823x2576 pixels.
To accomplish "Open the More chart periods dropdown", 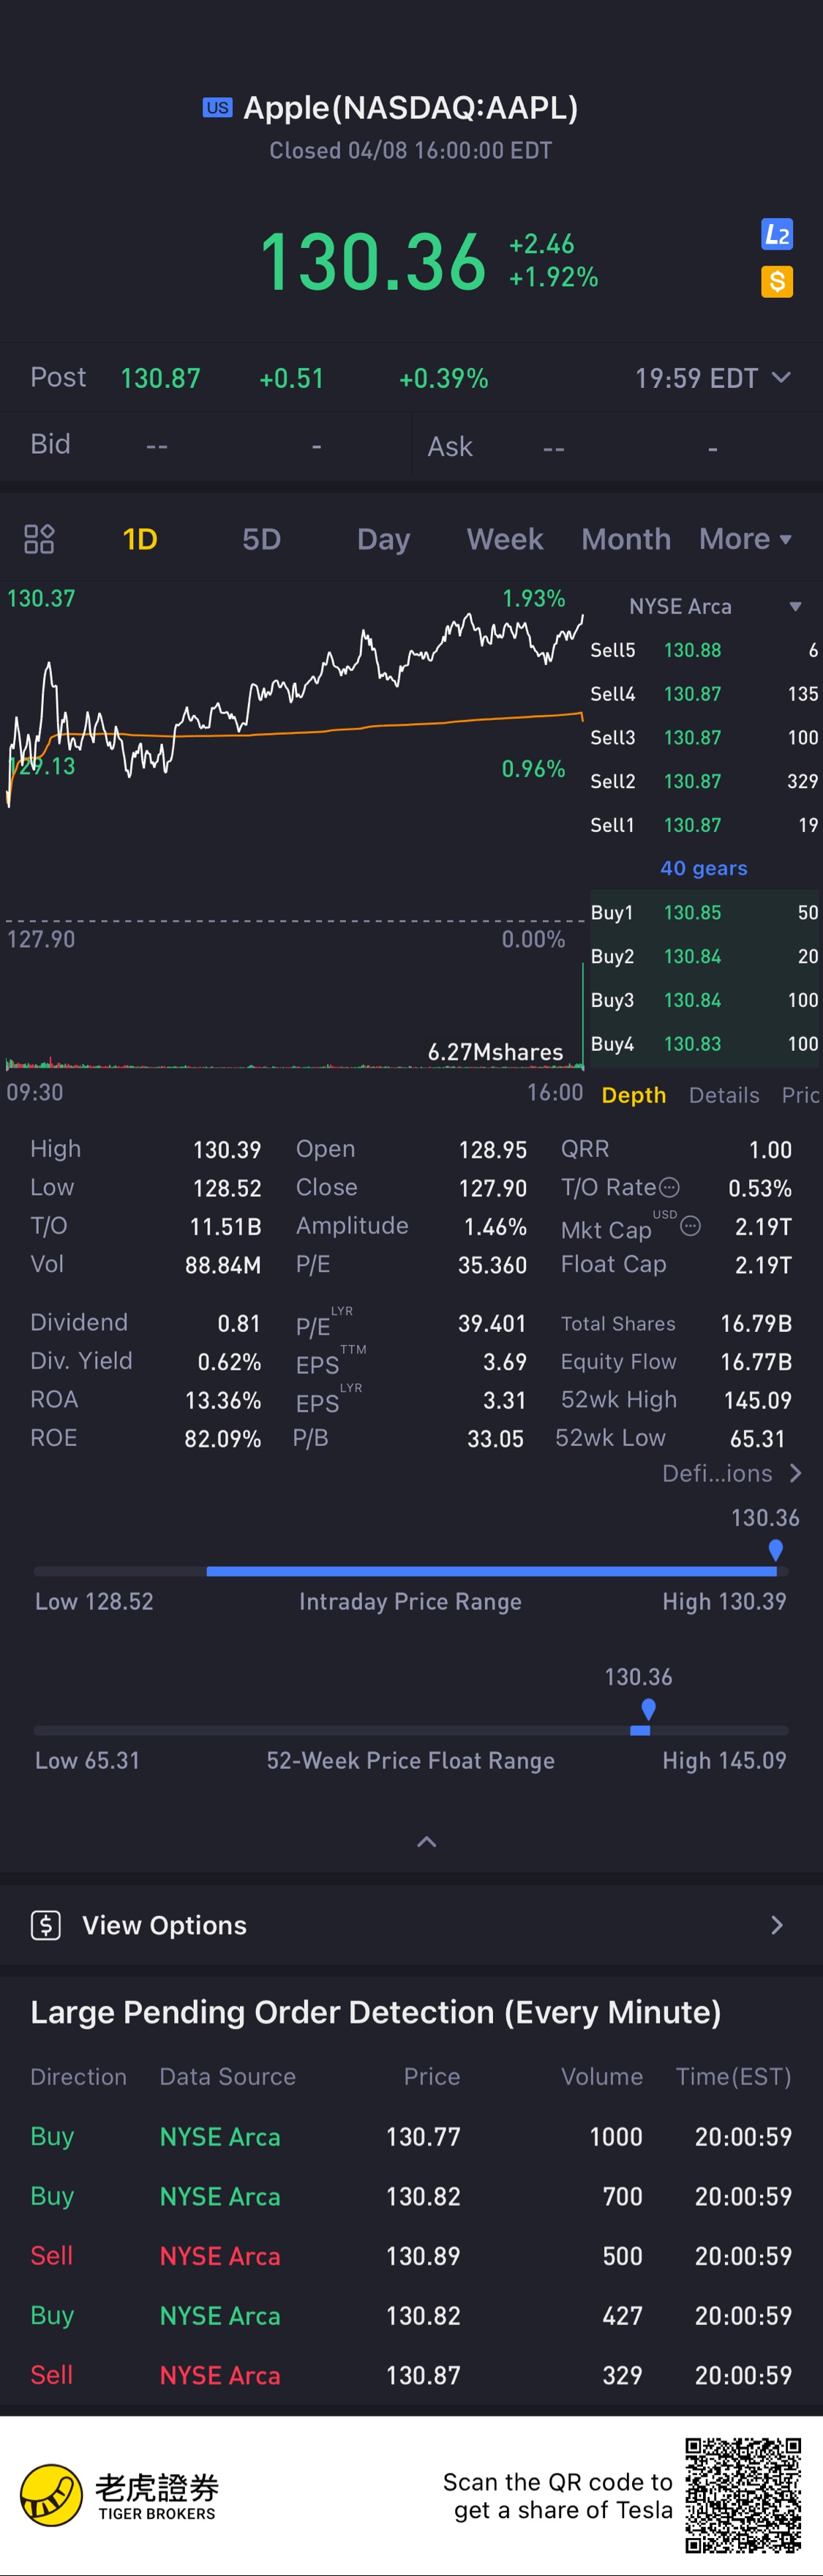I will point(745,539).
